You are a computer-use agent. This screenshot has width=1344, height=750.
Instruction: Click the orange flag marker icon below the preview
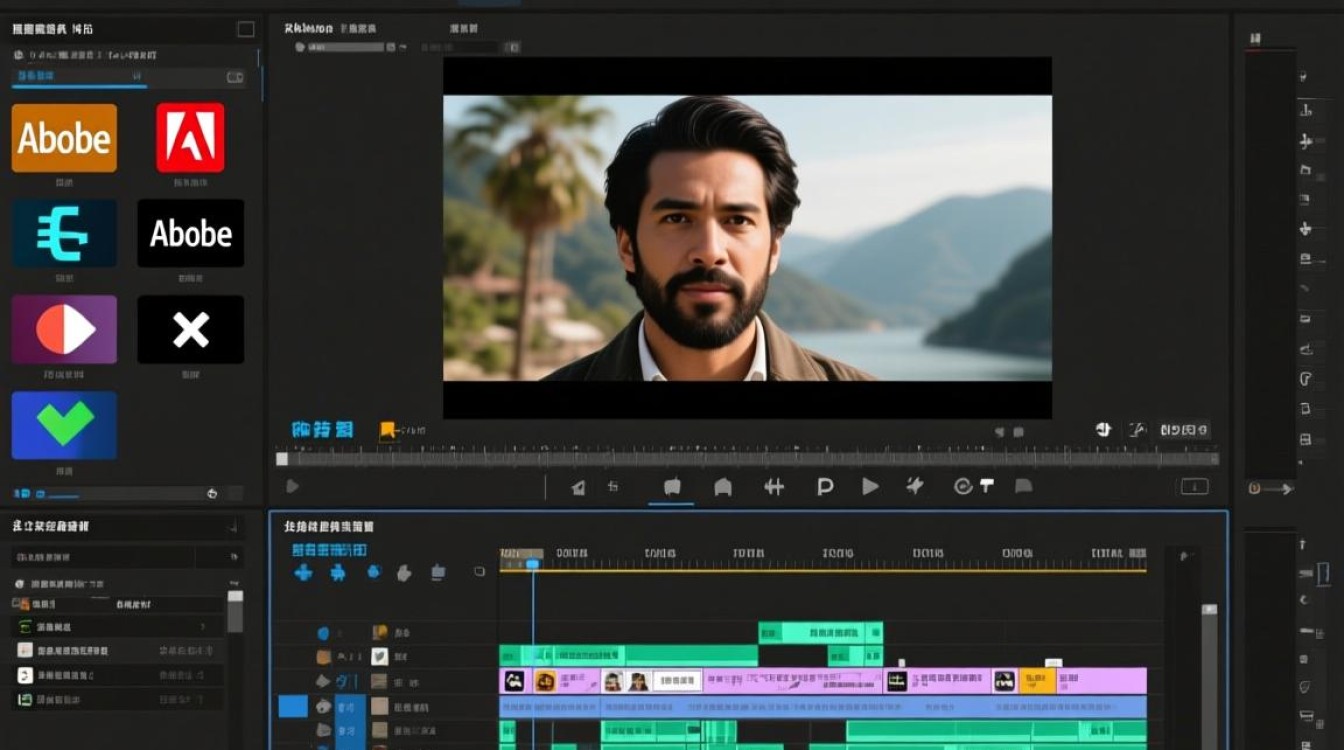point(387,431)
